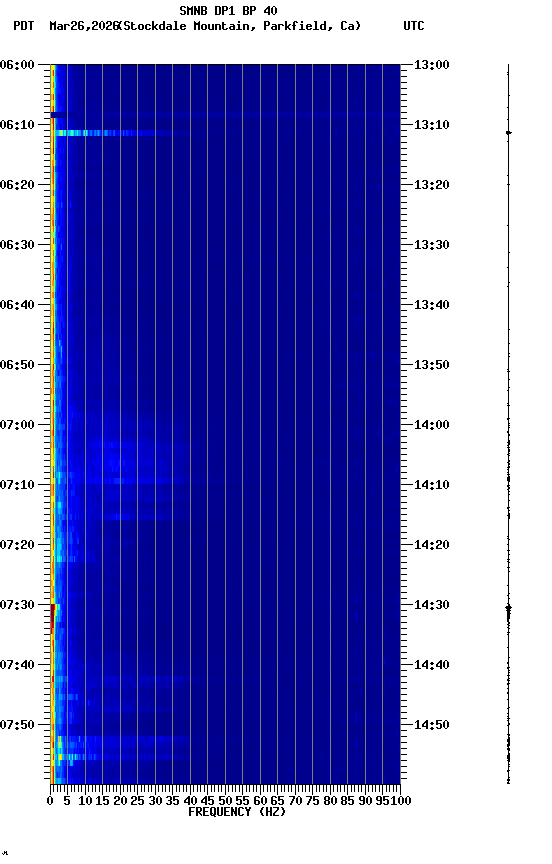This screenshot has height=864, width=552.
Task: Click the station name 'Stockdale Mountain, Parkfield, Ca'
Action: [x=240, y=26]
